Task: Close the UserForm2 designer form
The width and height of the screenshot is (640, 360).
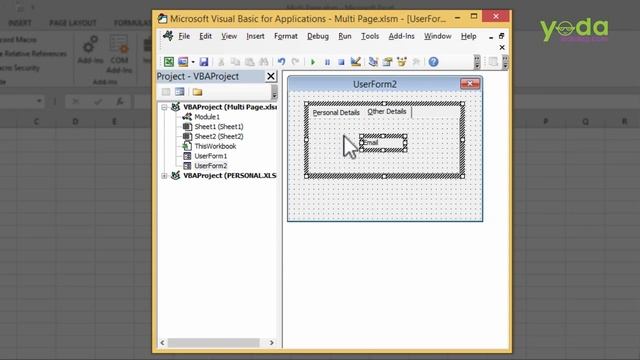Action: [x=470, y=84]
